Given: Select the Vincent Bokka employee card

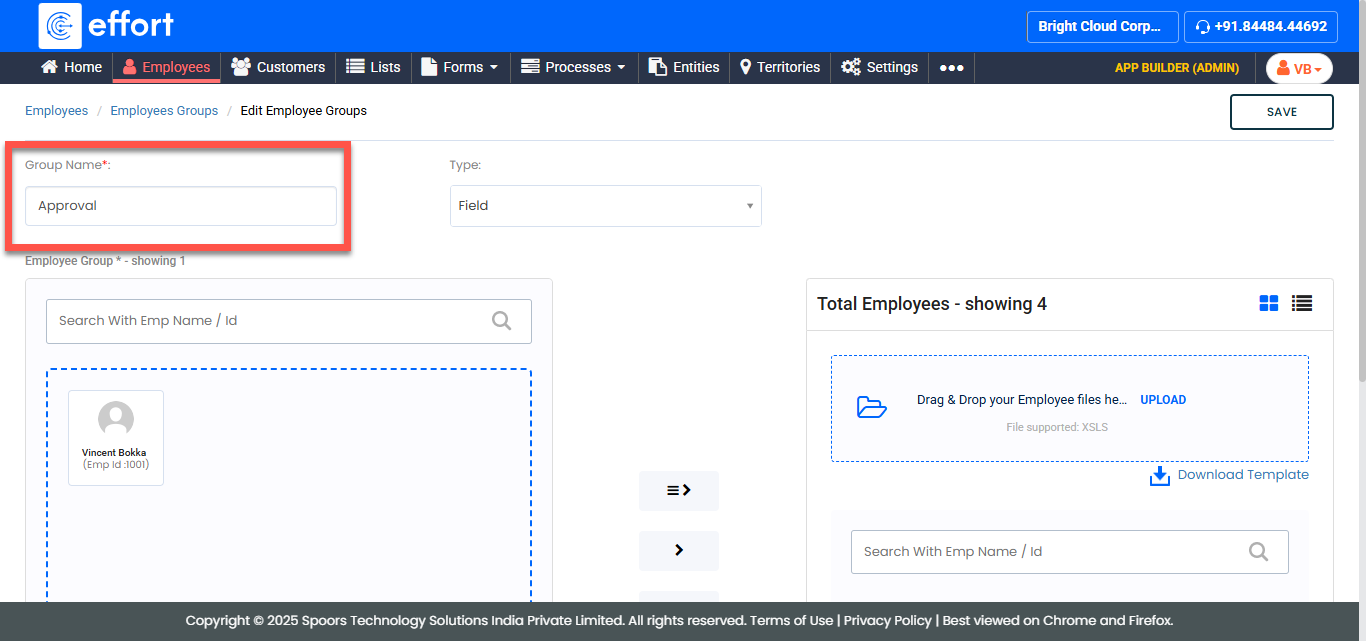Looking at the screenshot, I should pos(116,438).
